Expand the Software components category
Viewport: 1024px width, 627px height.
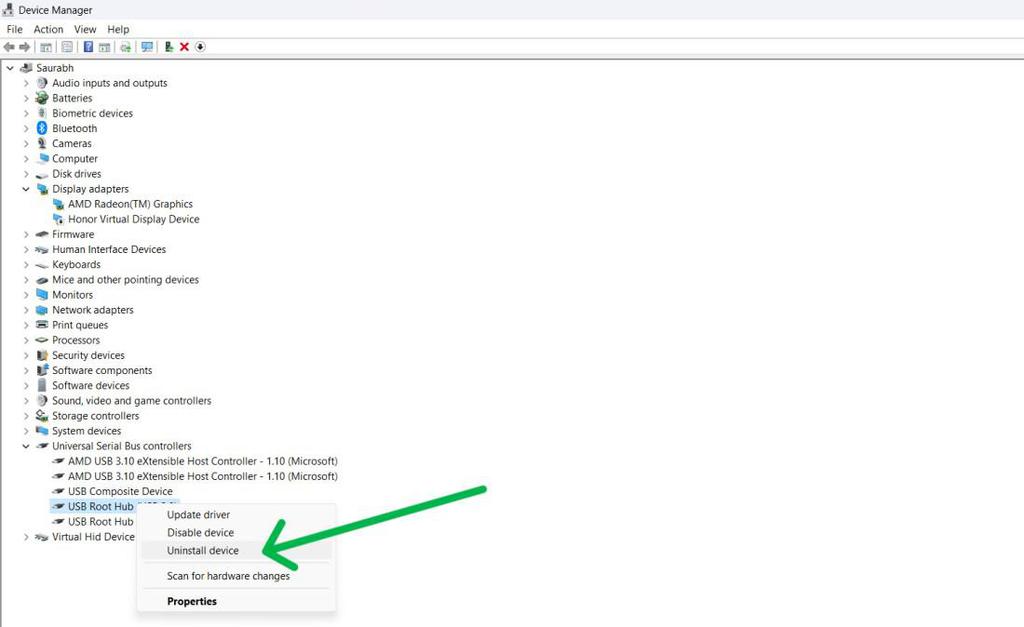coord(26,370)
